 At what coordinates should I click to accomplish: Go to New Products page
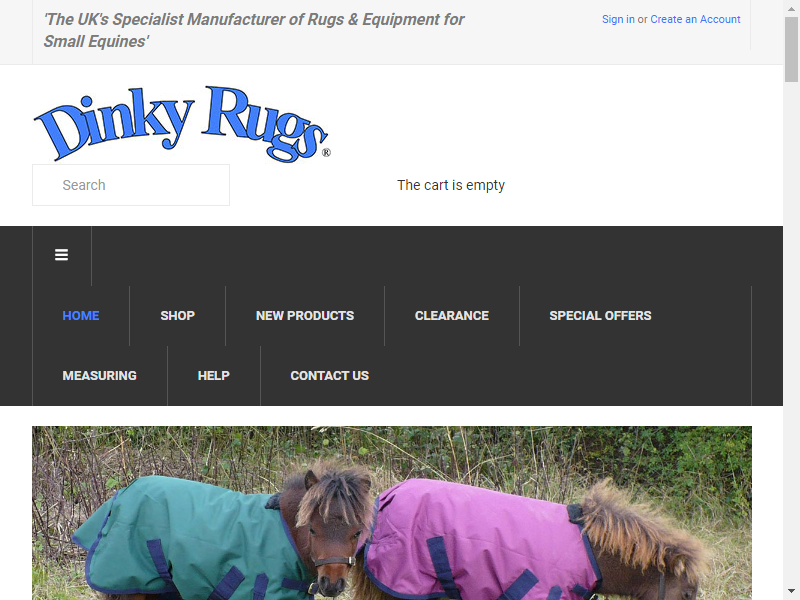click(305, 316)
